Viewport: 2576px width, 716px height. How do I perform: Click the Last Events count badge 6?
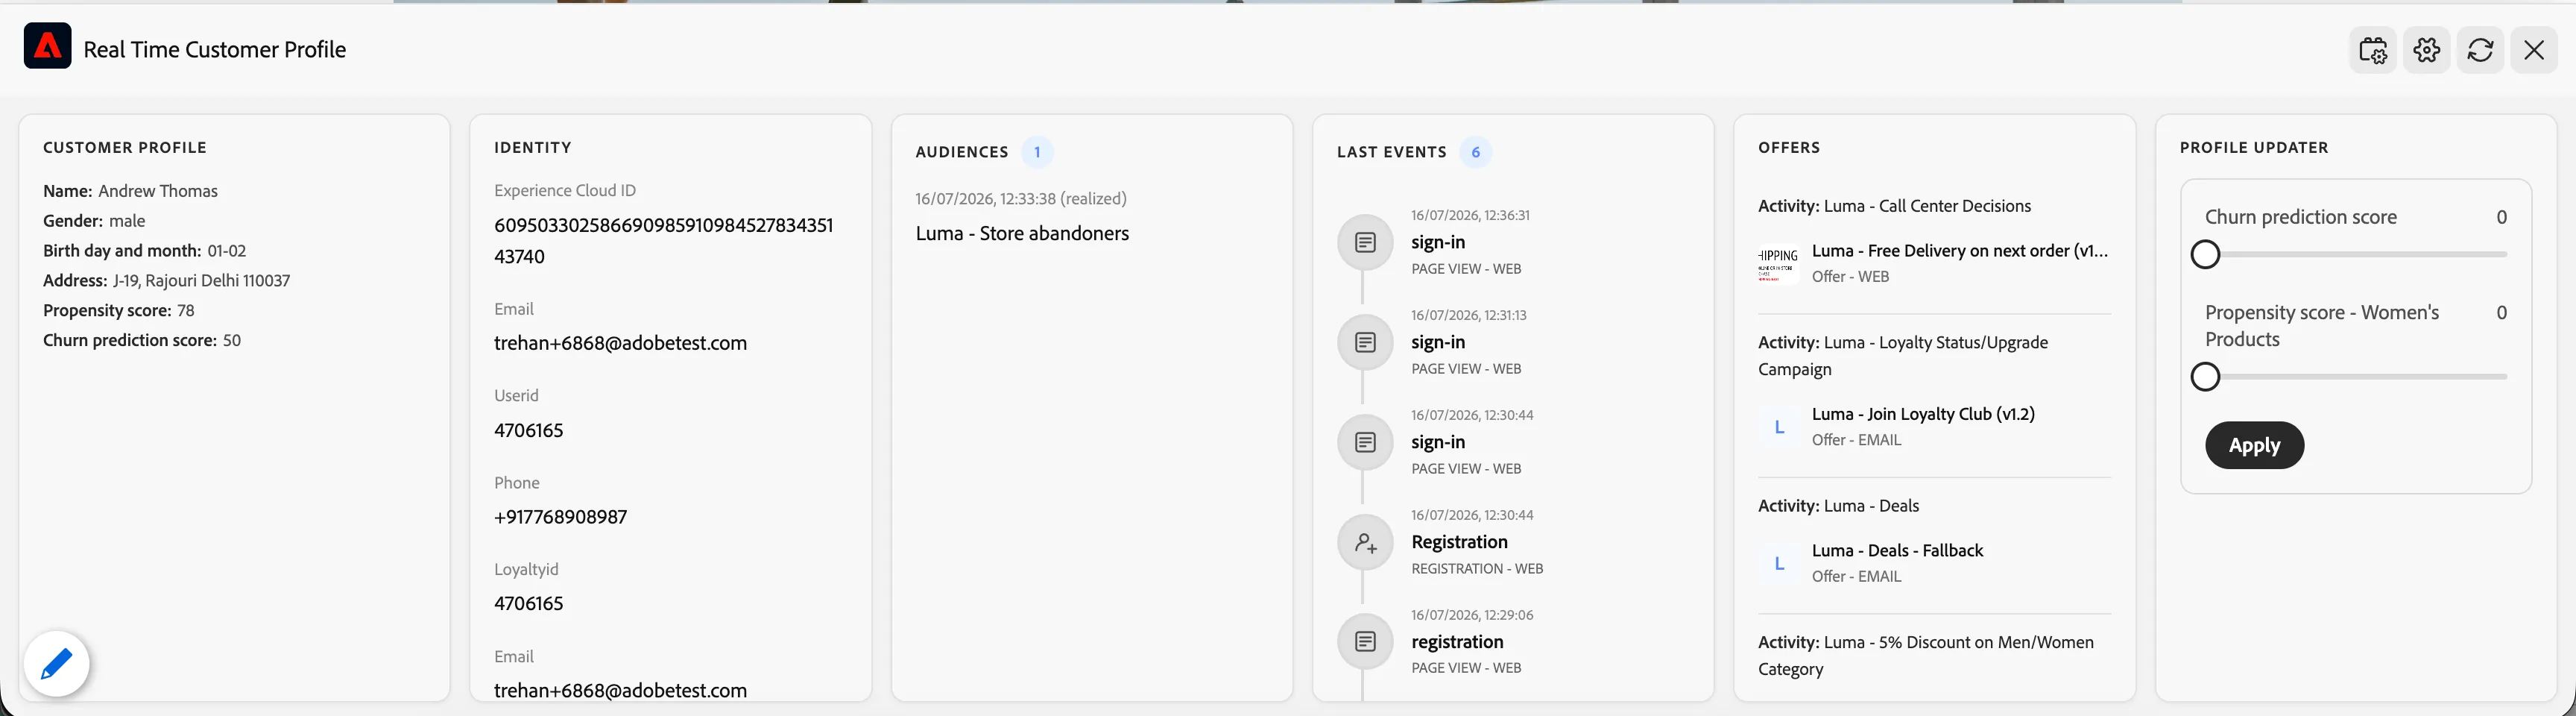point(1475,152)
